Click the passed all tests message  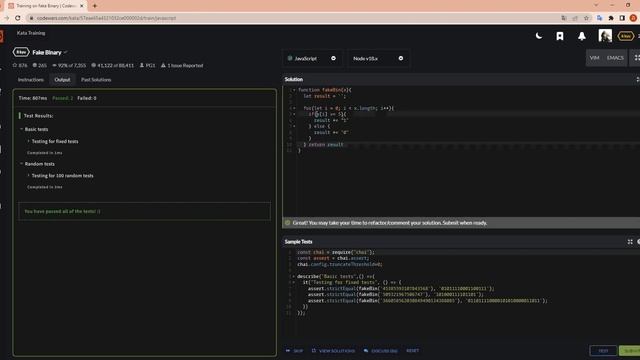click(x=62, y=211)
